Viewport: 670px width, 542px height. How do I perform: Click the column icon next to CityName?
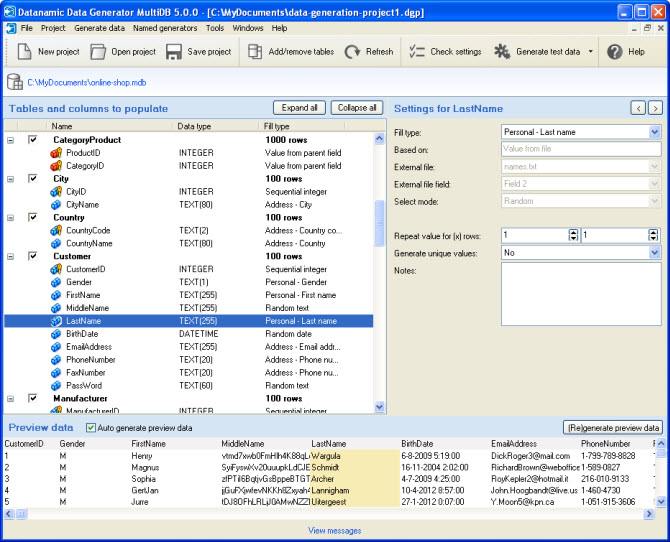[56, 205]
